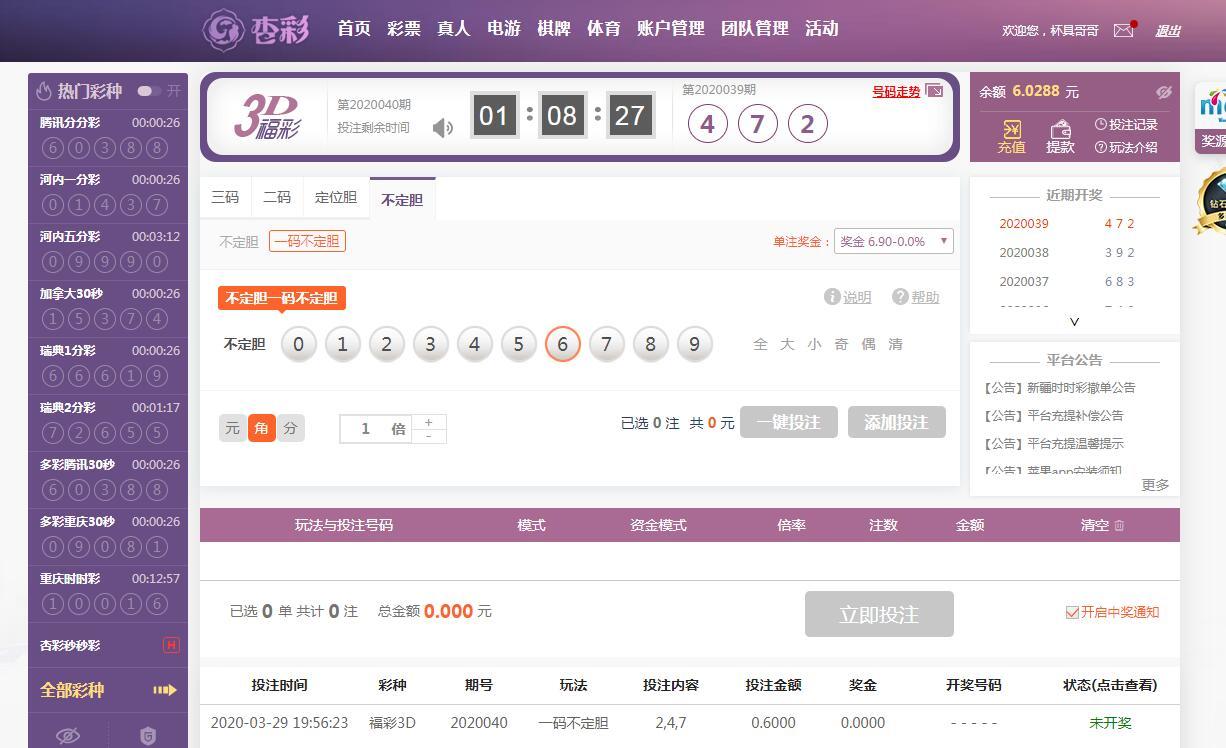Click the flame icon by 热门彩种
This screenshot has width=1226, height=748.
[44, 91]
